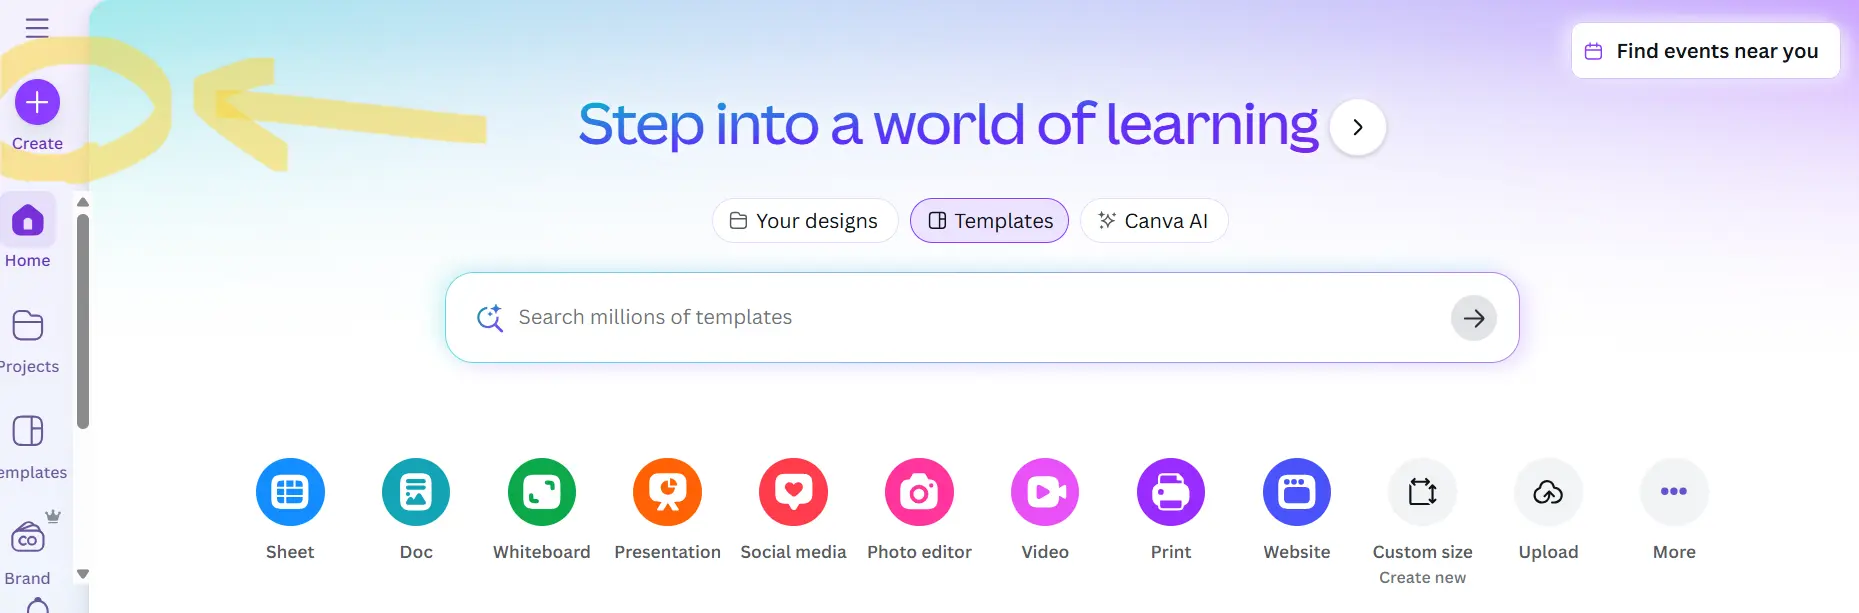Open Projects folder in sidebar

28,326
